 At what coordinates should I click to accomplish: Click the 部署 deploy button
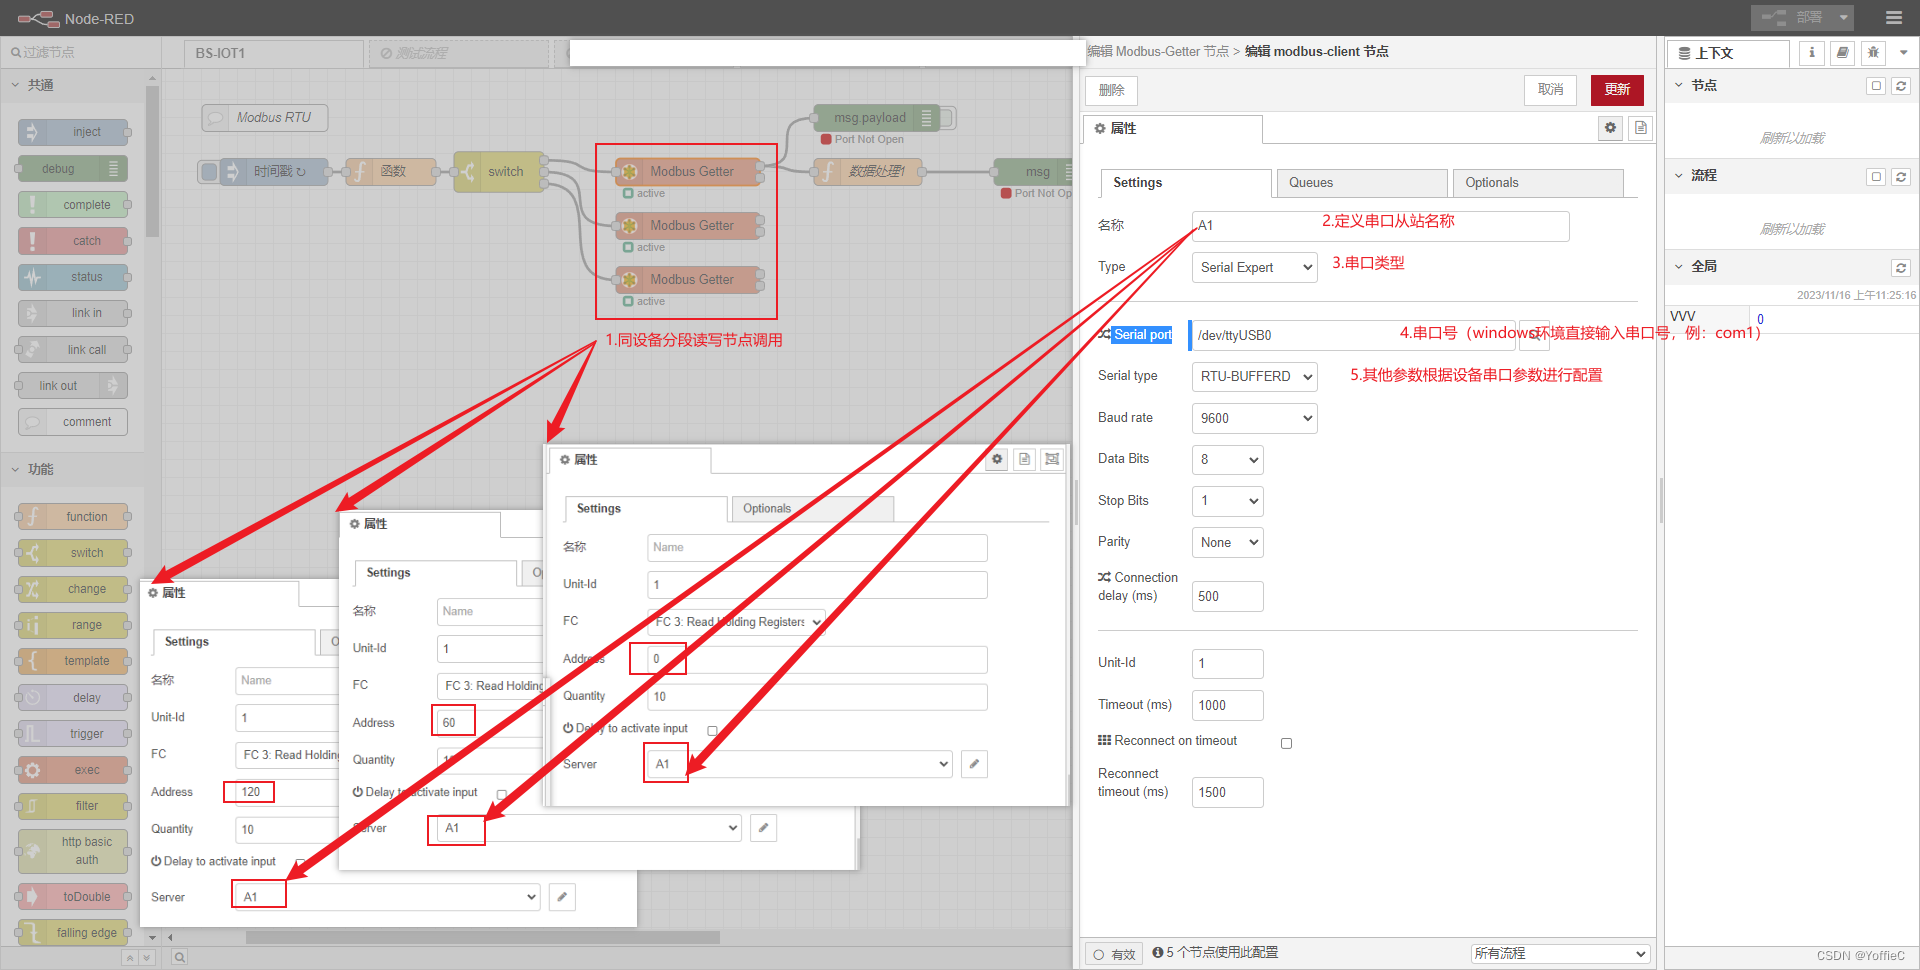[1792, 17]
